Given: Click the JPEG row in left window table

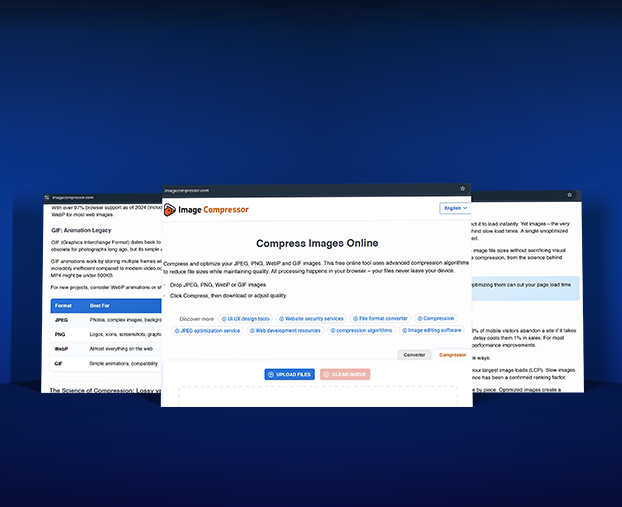Looking at the screenshot, I should click(106, 320).
